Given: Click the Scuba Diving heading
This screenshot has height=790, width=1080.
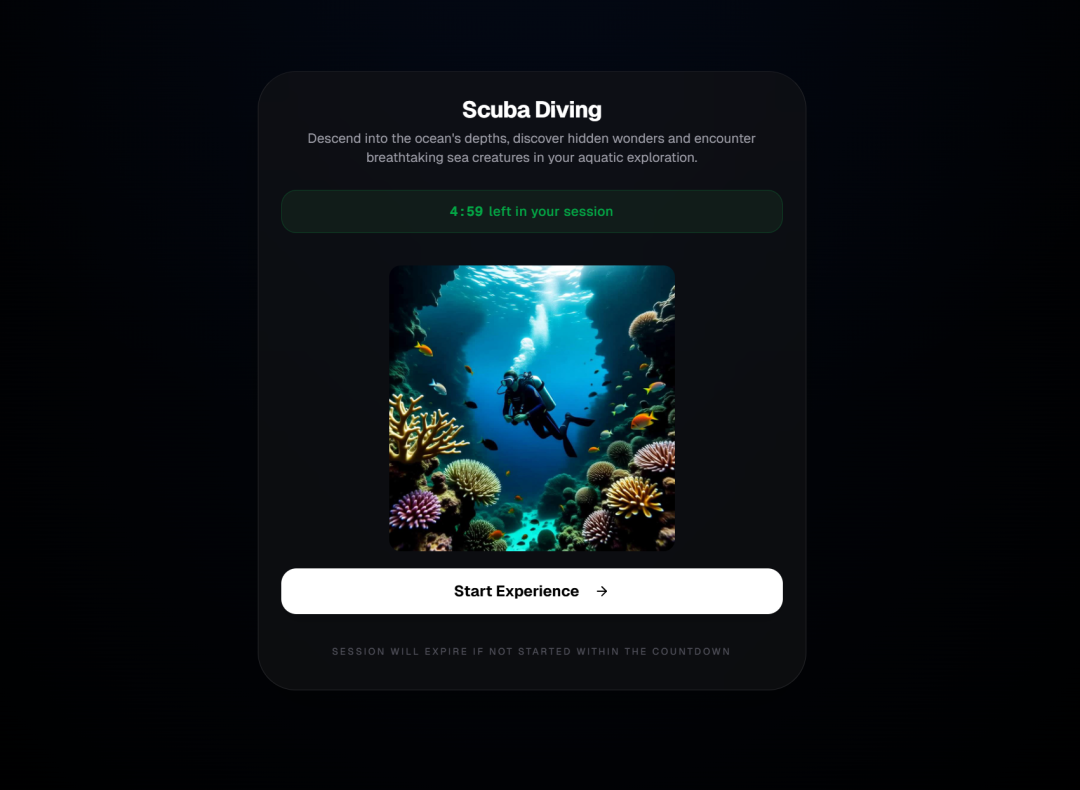Looking at the screenshot, I should [532, 110].
